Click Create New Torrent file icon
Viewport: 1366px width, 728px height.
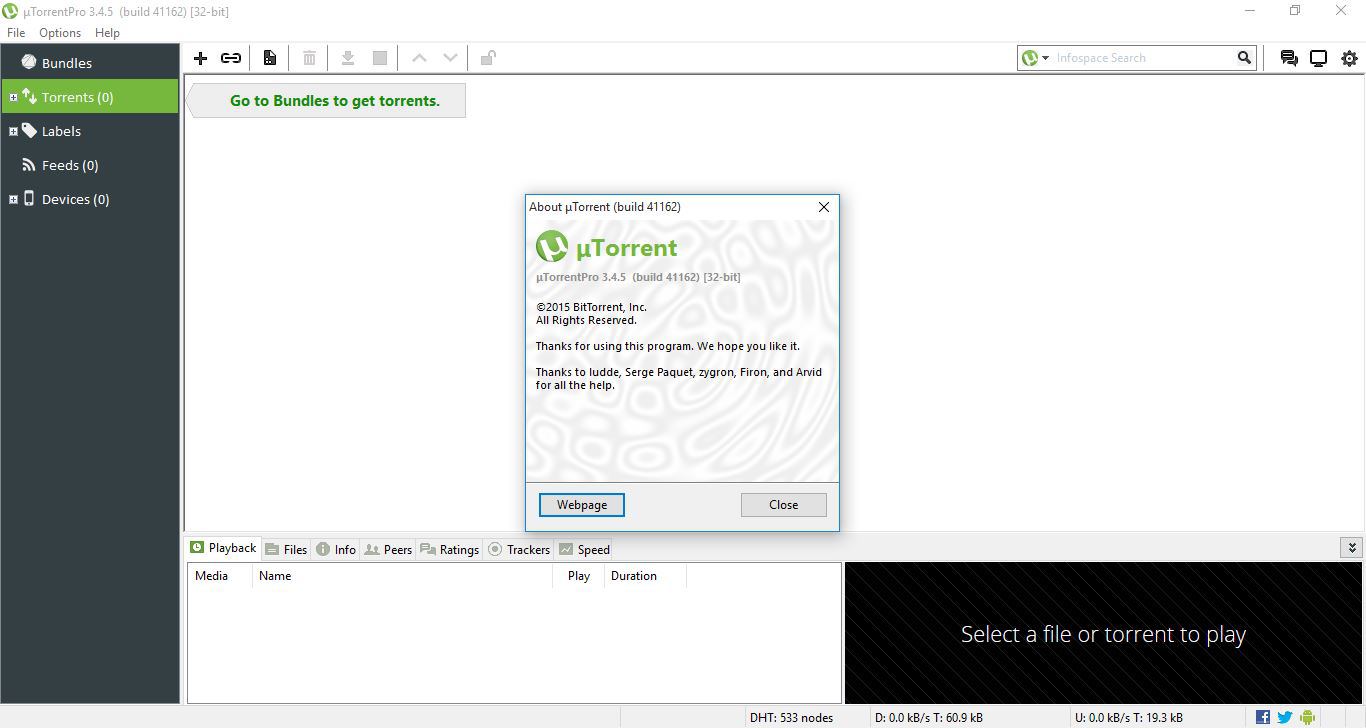point(270,58)
